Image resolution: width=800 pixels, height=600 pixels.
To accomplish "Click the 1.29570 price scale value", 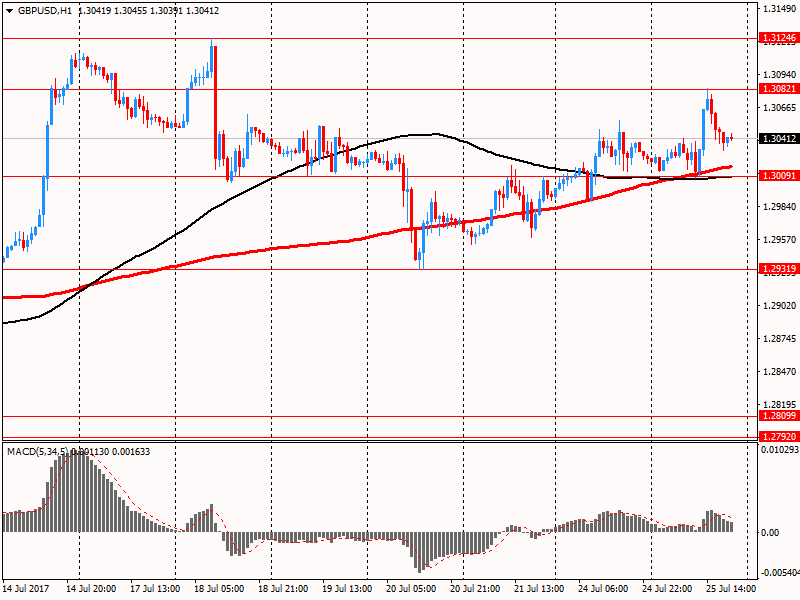I will (x=780, y=239).
